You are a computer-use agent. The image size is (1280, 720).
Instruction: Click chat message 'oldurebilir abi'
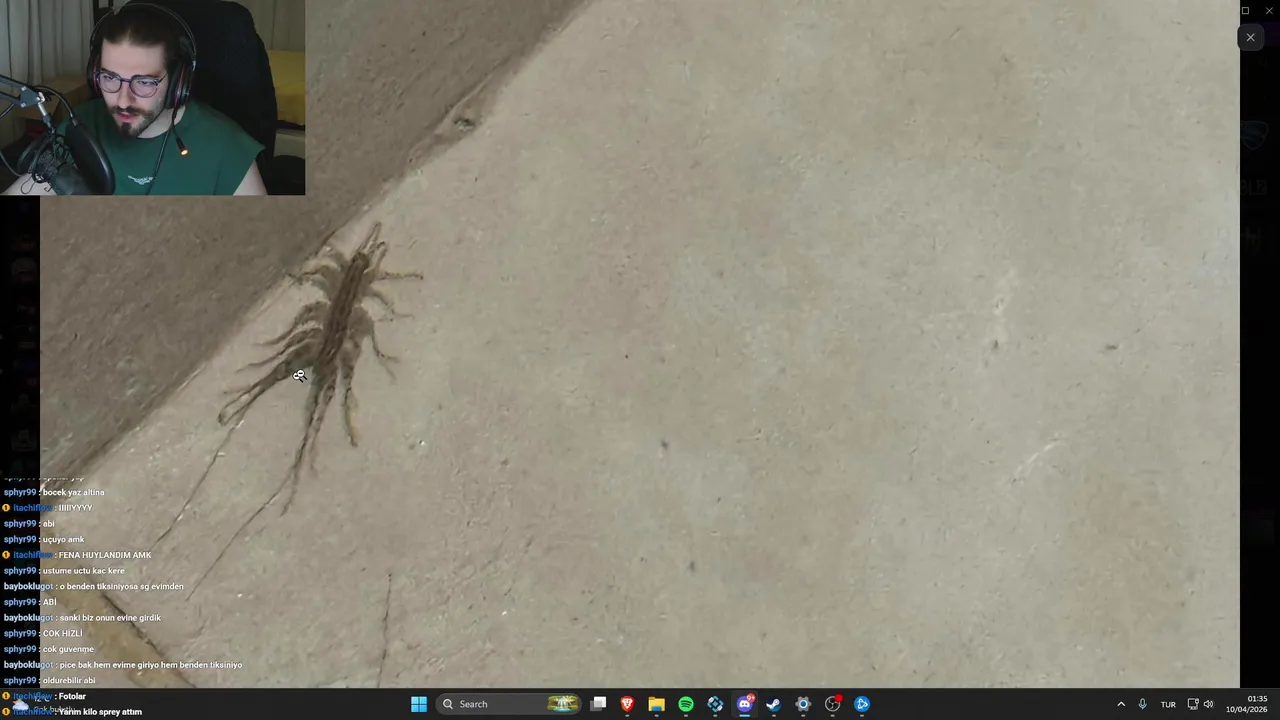tap(69, 680)
